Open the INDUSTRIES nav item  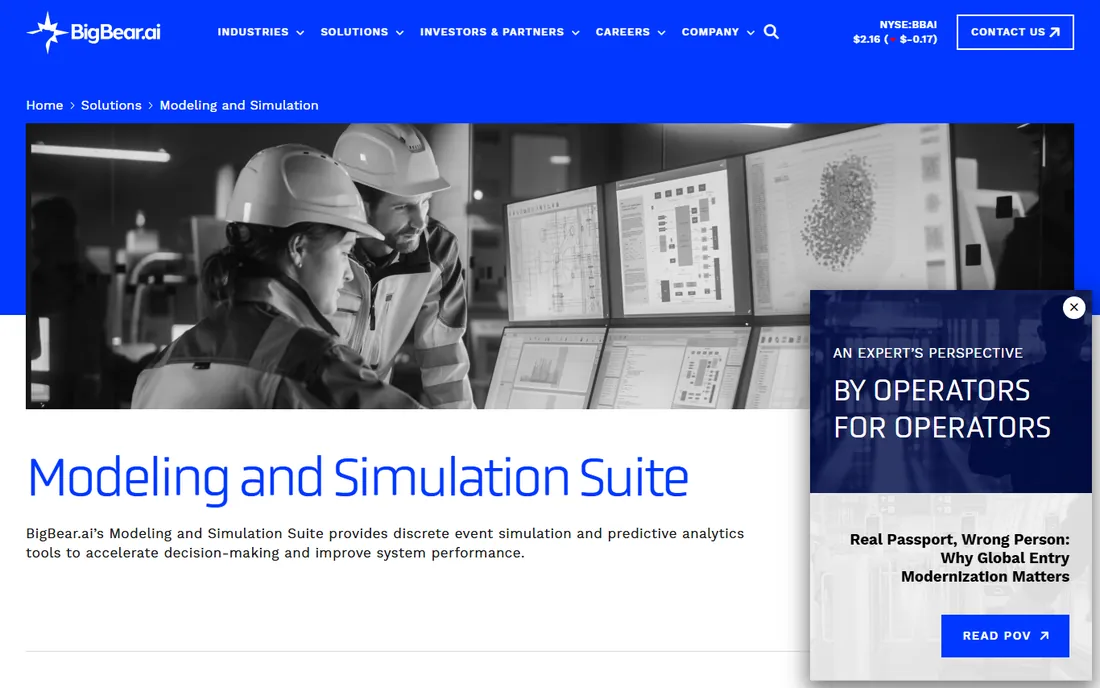pos(253,32)
